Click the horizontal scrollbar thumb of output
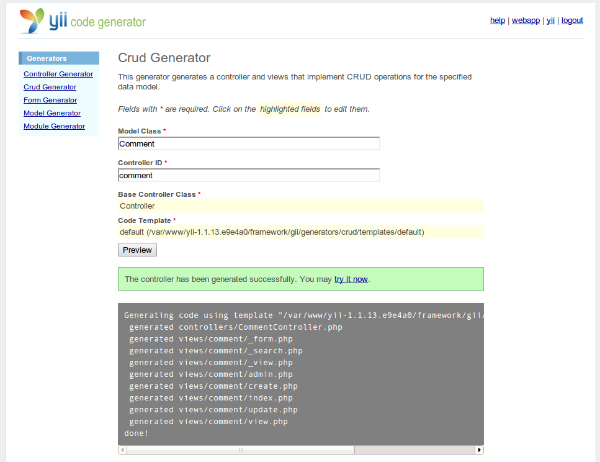This screenshot has height=462, width=600. point(240,450)
